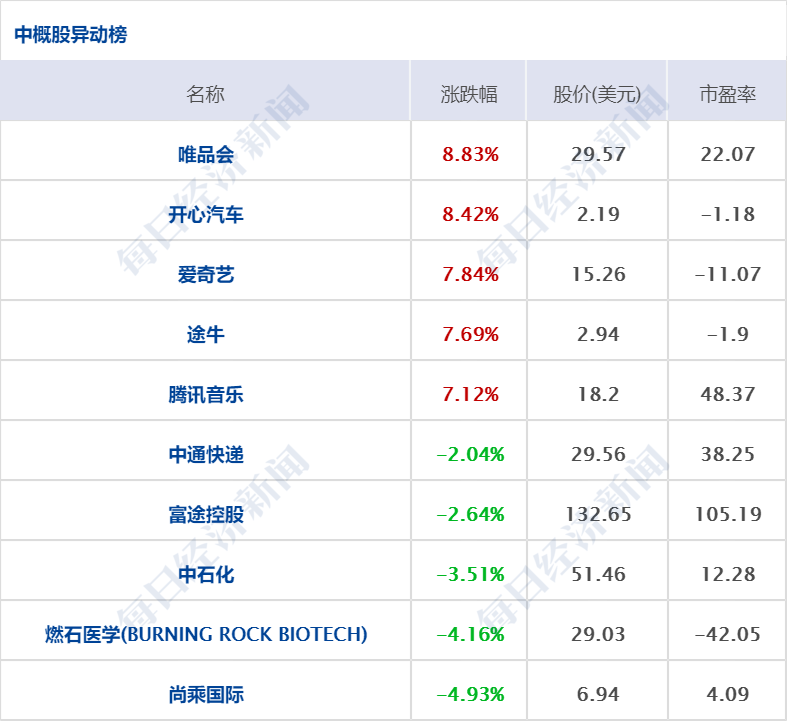The width and height of the screenshot is (787, 721).
Task: Select the 132.65 price cell
Action: [x=598, y=514]
